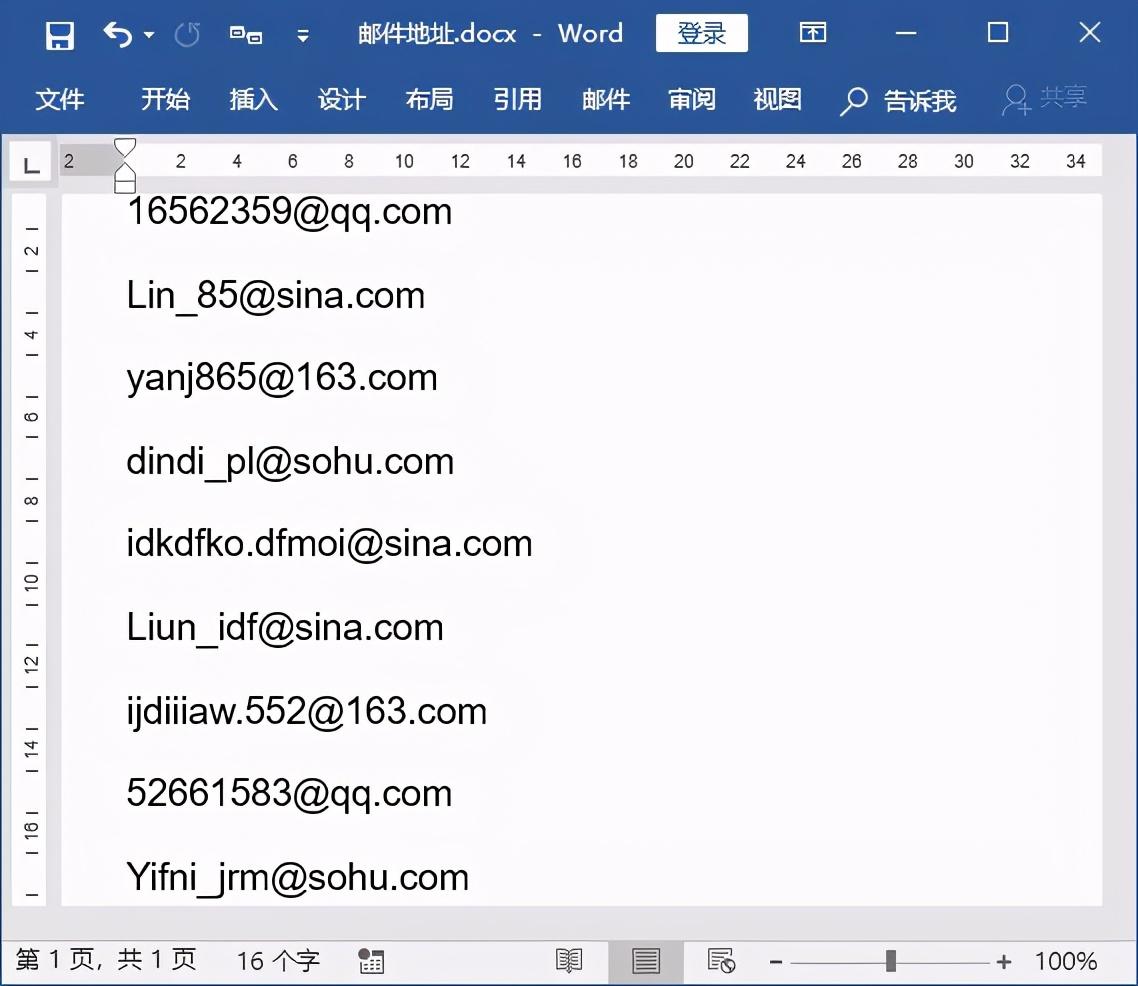Switch to Read Mode view
1138x986 pixels.
click(x=569, y=959)
